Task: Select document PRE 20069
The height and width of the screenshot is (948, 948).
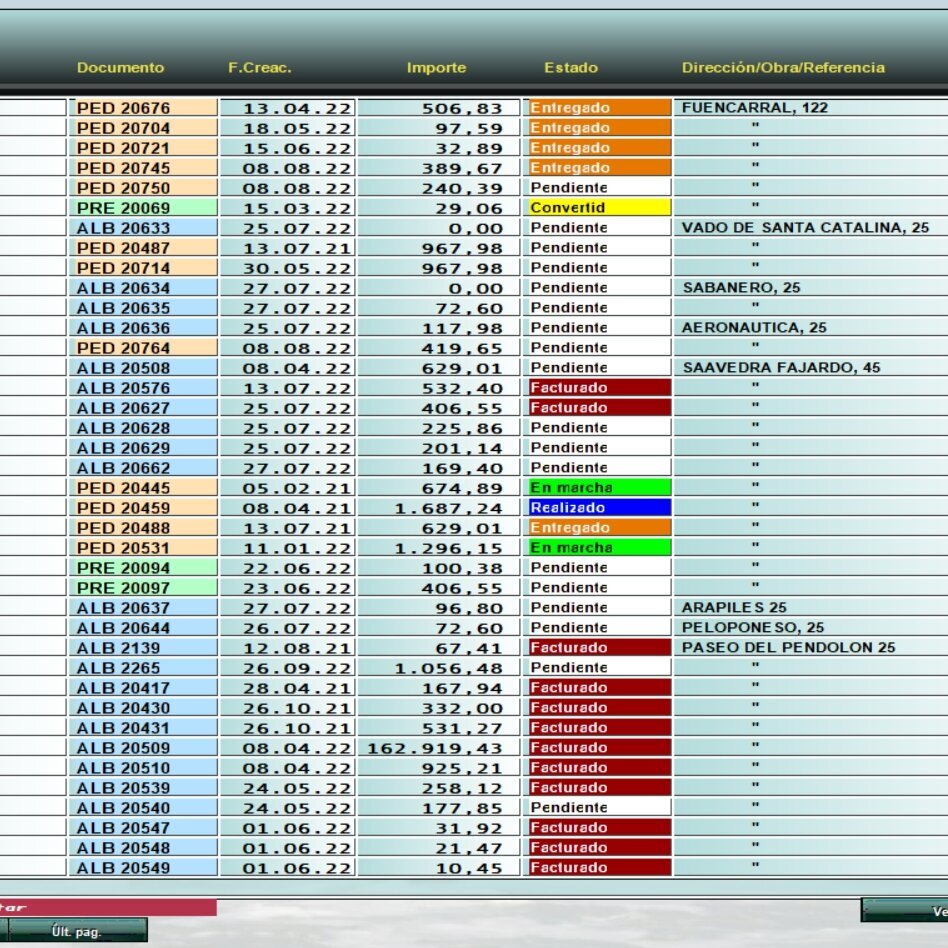Action: point(143,208)
